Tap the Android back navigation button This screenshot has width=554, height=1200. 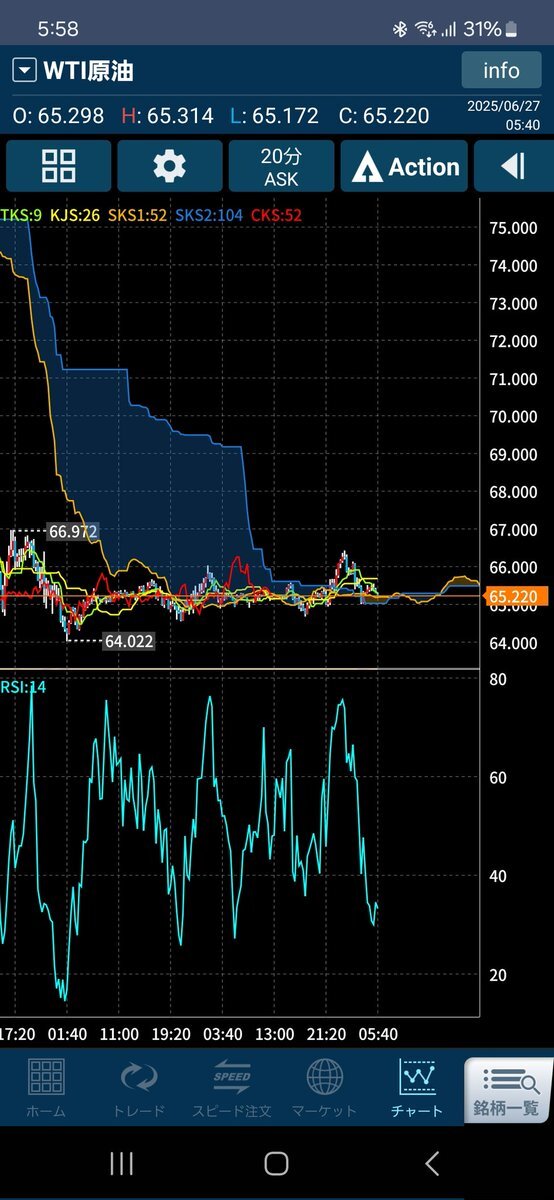tap(432, 1163)
